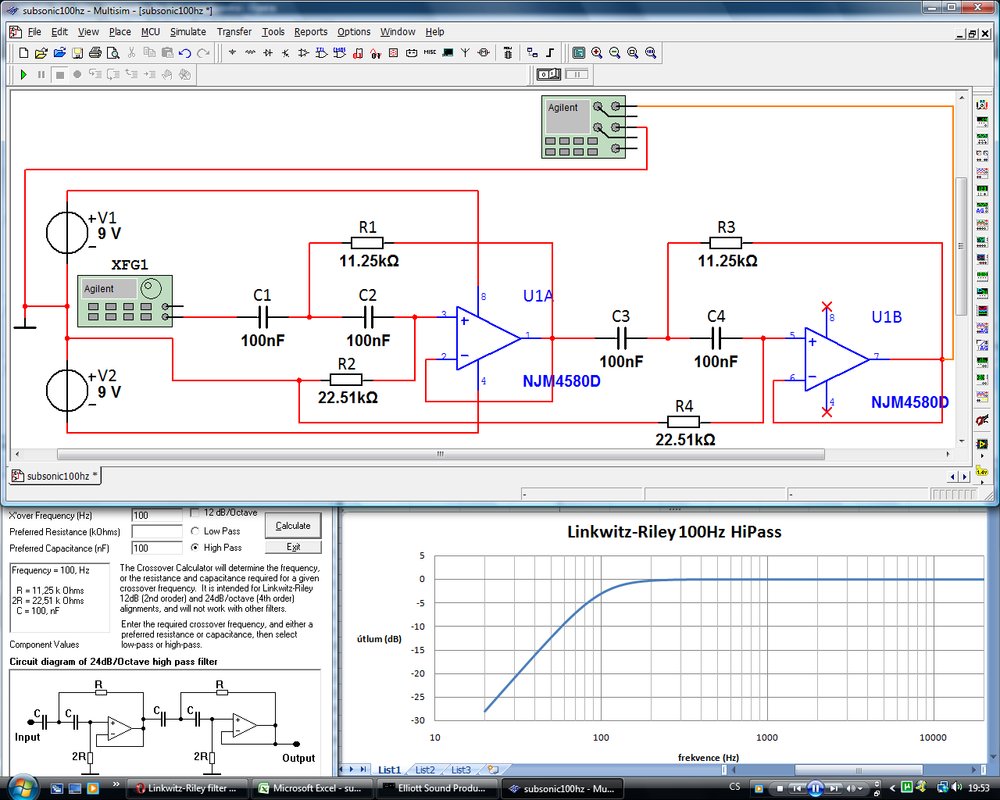
Task: Open the diode component group
Action: click(x=268, y=53)
